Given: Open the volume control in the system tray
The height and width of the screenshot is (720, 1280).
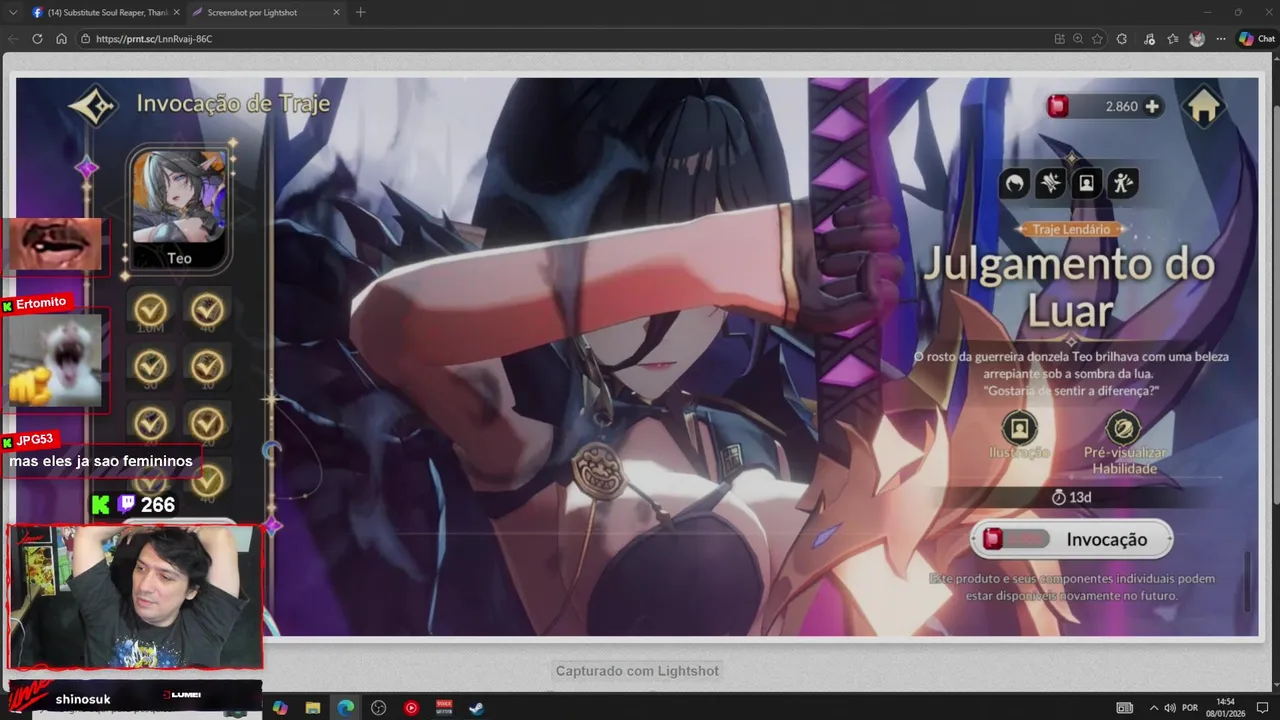Looking at the screenshot, I should point(1170,708).
